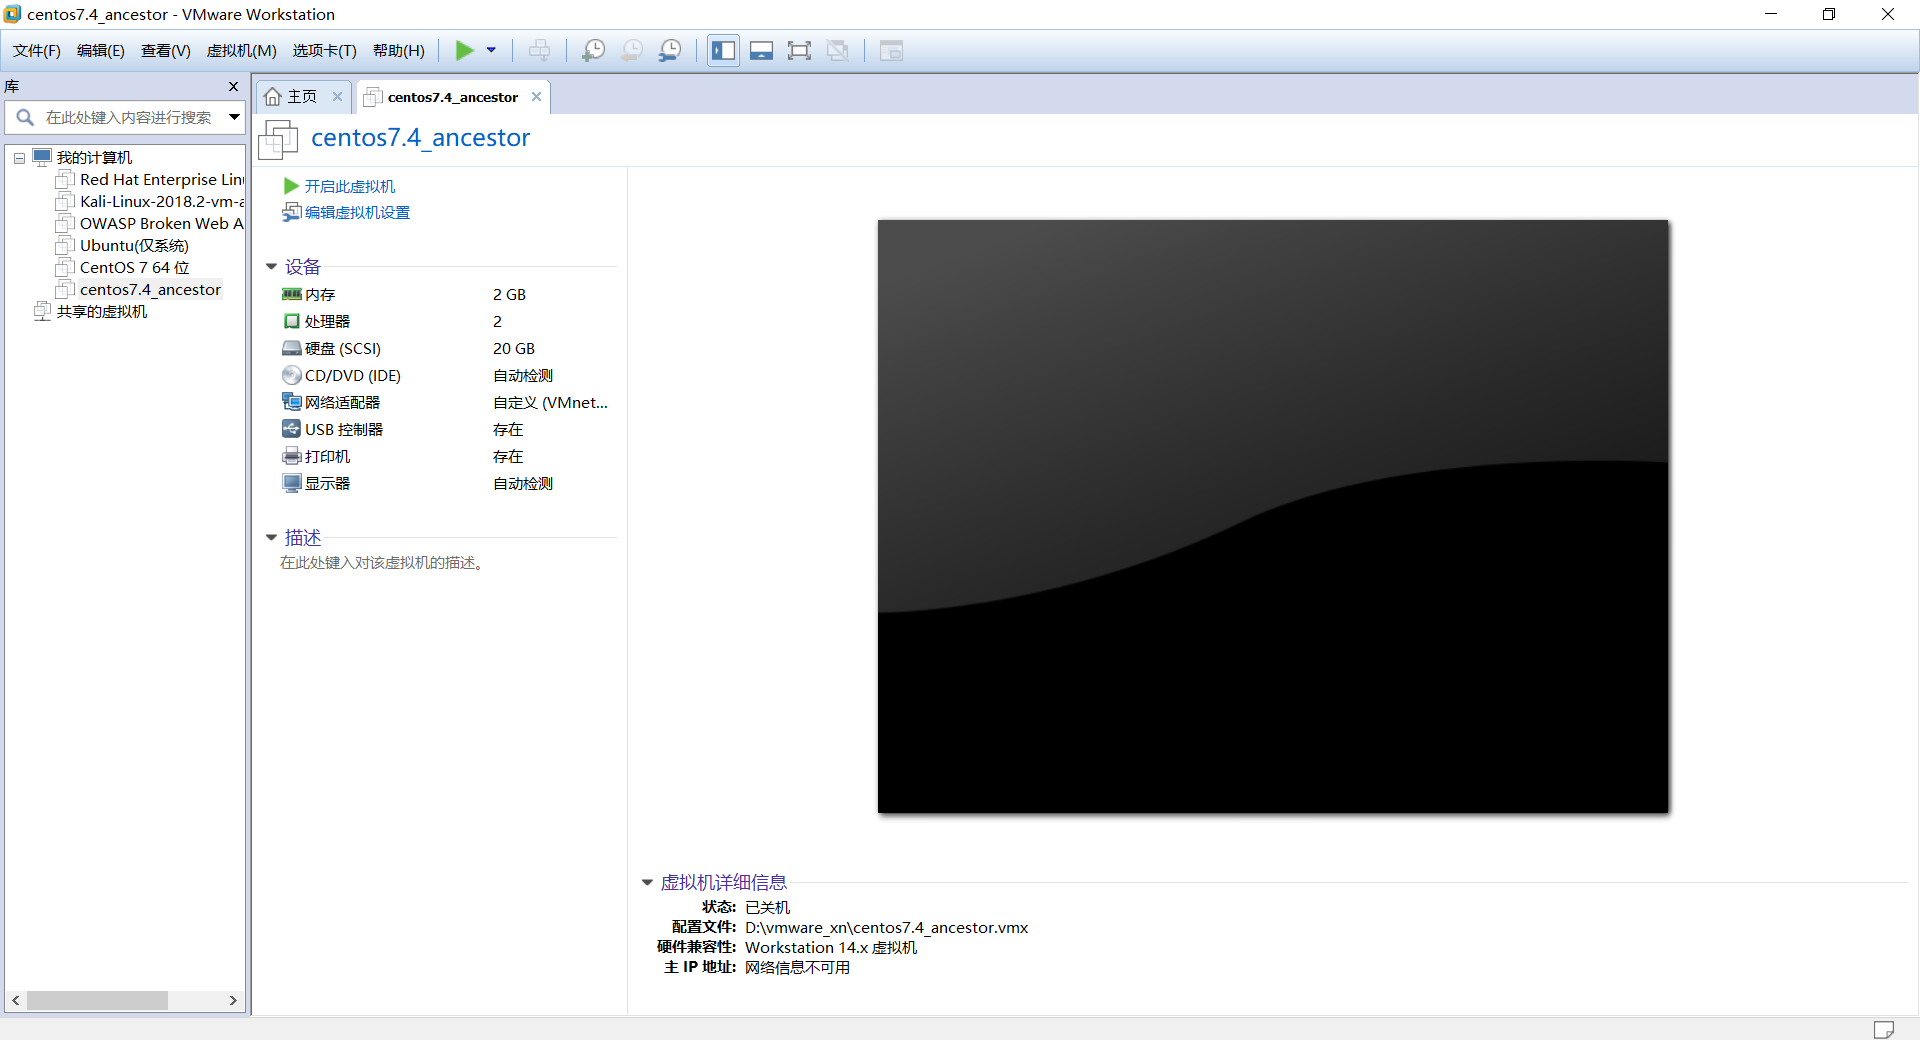Image resolution: width=1920 pixels, height=1040 pixels.
Task: Collapse the 设备 devices section
Action: (x=271, y=266)
